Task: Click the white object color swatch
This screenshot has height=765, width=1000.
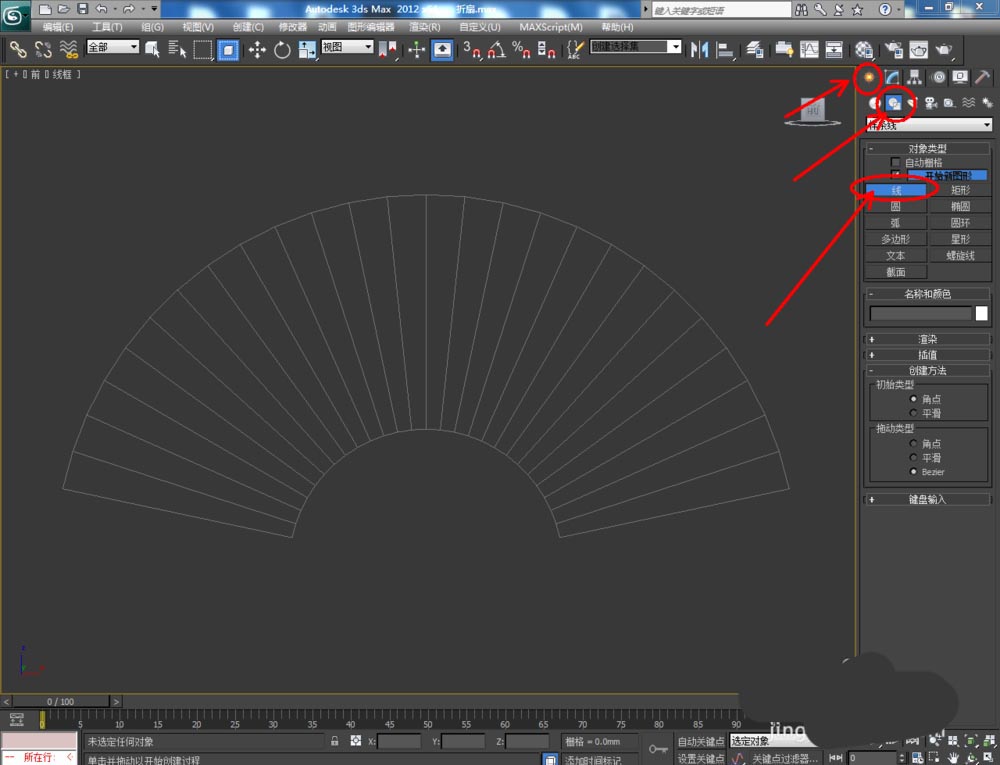Action: [x=982, y=313]
